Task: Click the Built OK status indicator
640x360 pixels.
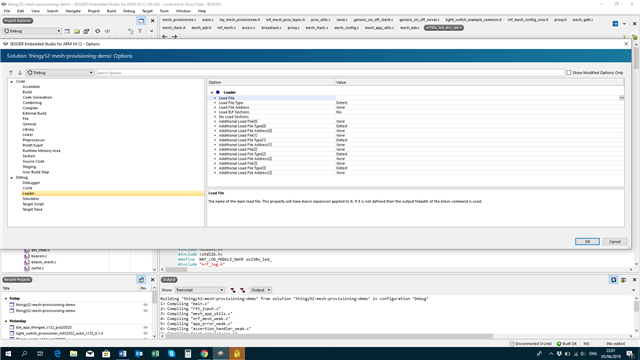Action: (567, 344)
